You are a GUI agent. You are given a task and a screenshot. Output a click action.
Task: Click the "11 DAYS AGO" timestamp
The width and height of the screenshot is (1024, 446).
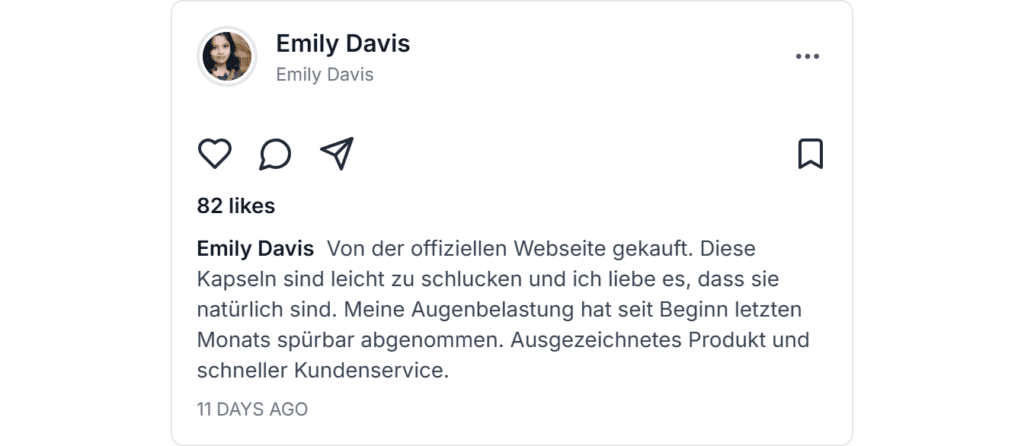[x=252, y=409]
